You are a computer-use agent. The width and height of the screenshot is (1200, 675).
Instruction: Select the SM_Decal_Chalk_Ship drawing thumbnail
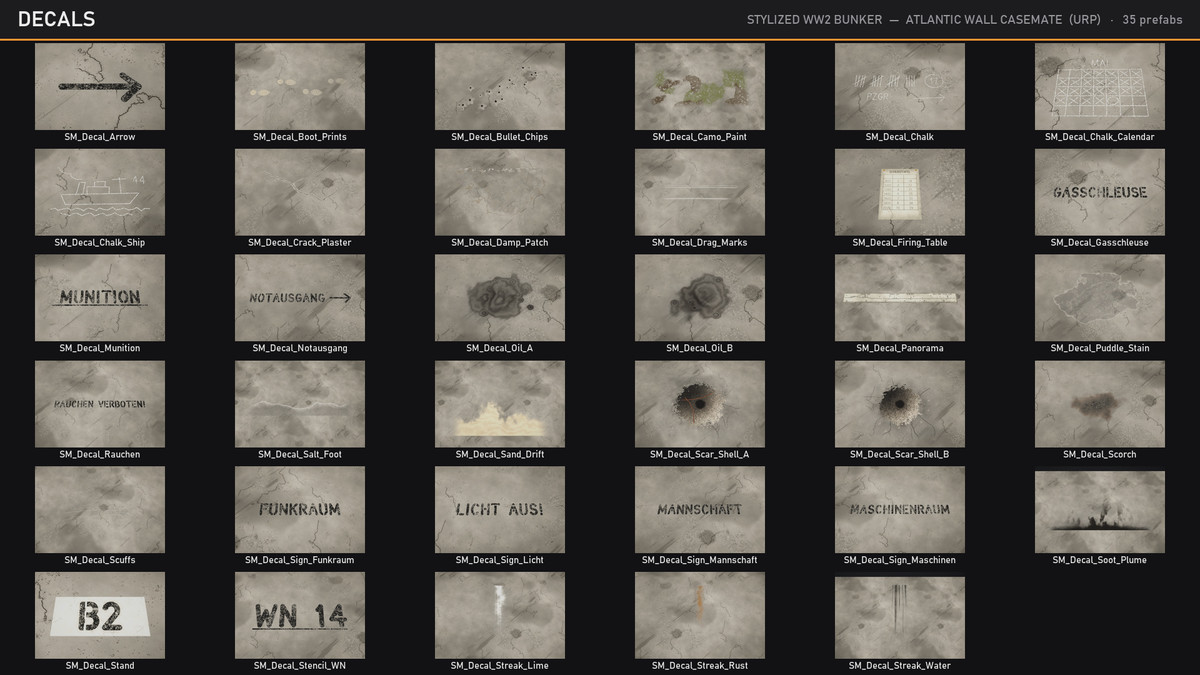click(x=100, y=192)
